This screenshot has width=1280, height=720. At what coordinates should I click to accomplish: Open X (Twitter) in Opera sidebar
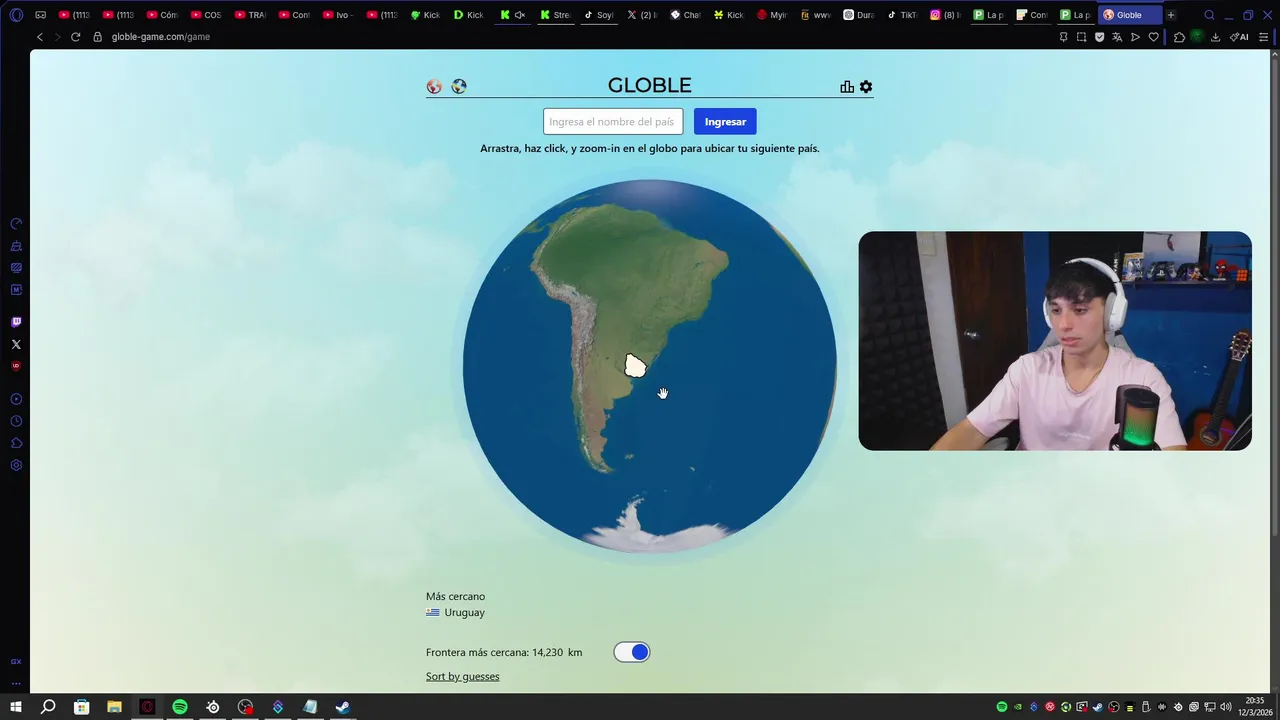[16, 344]
